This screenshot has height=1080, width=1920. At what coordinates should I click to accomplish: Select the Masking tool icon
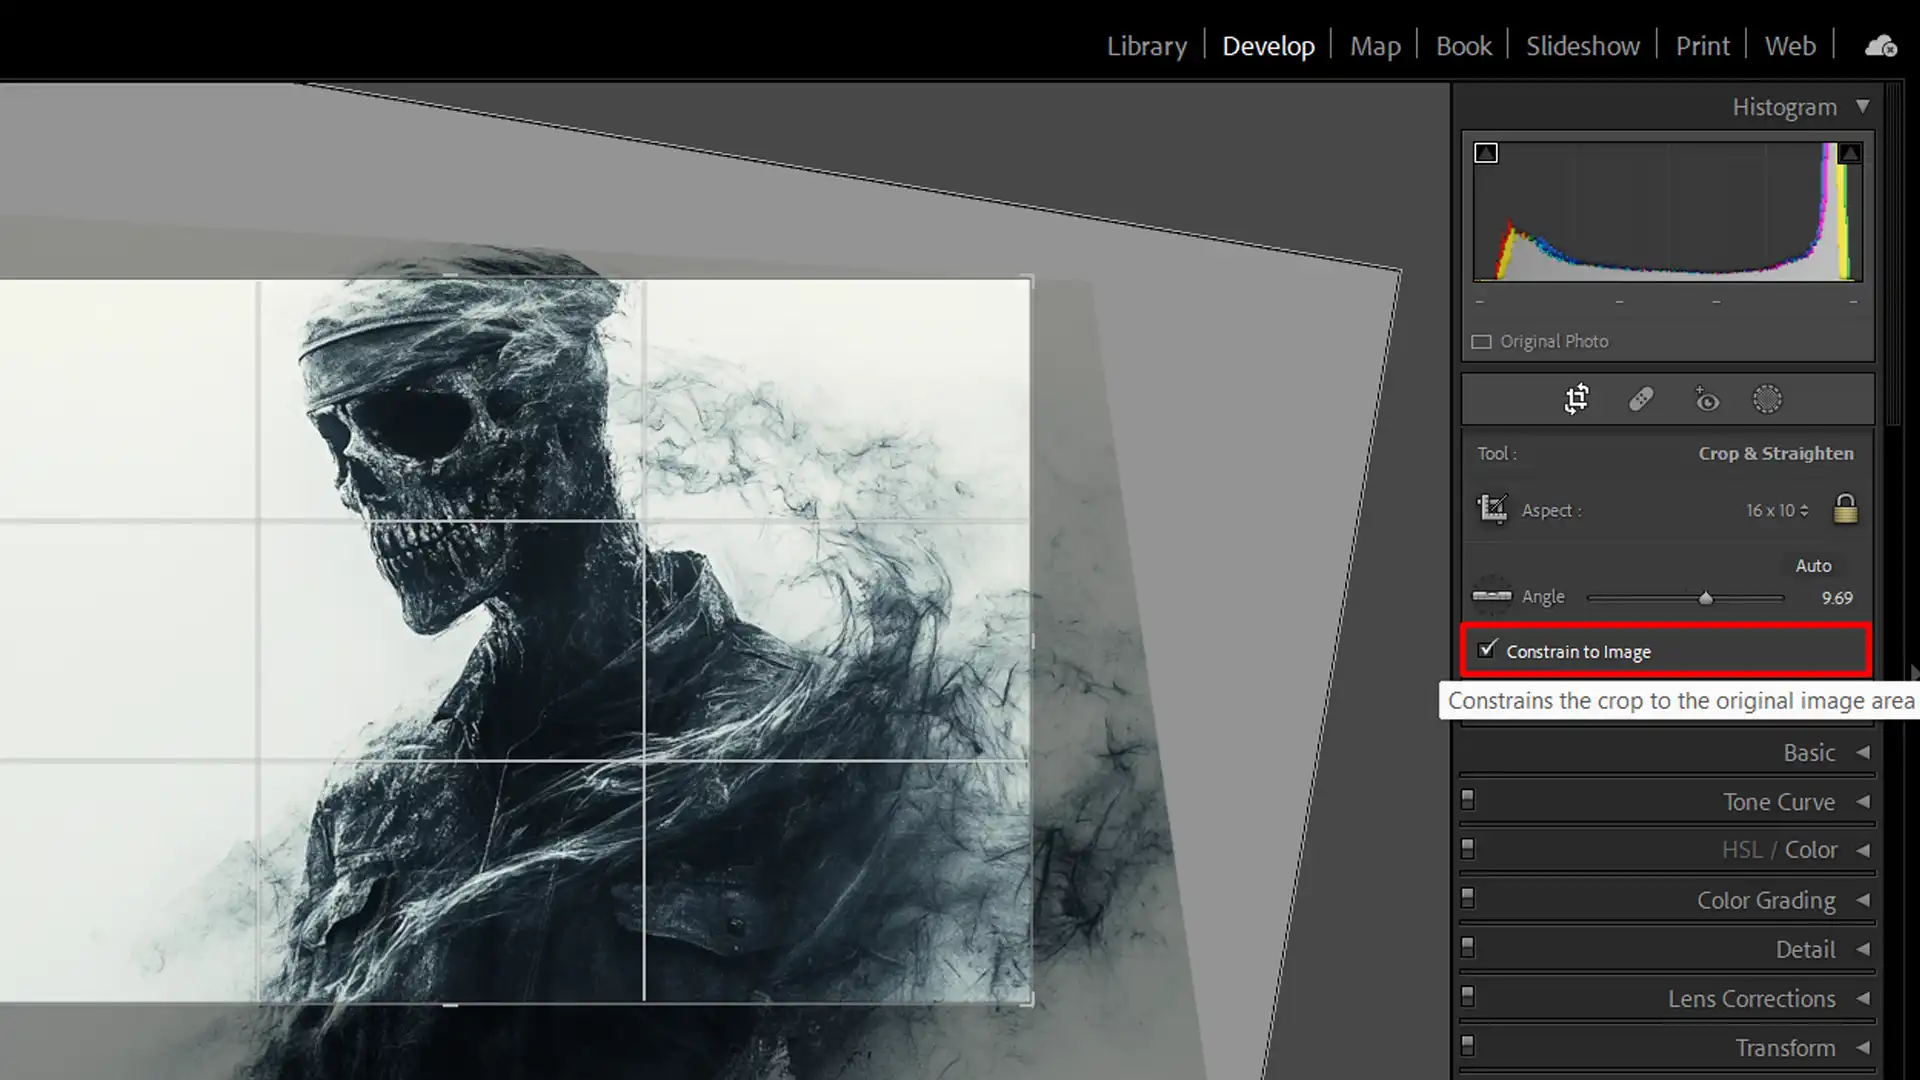(1767, 399)
